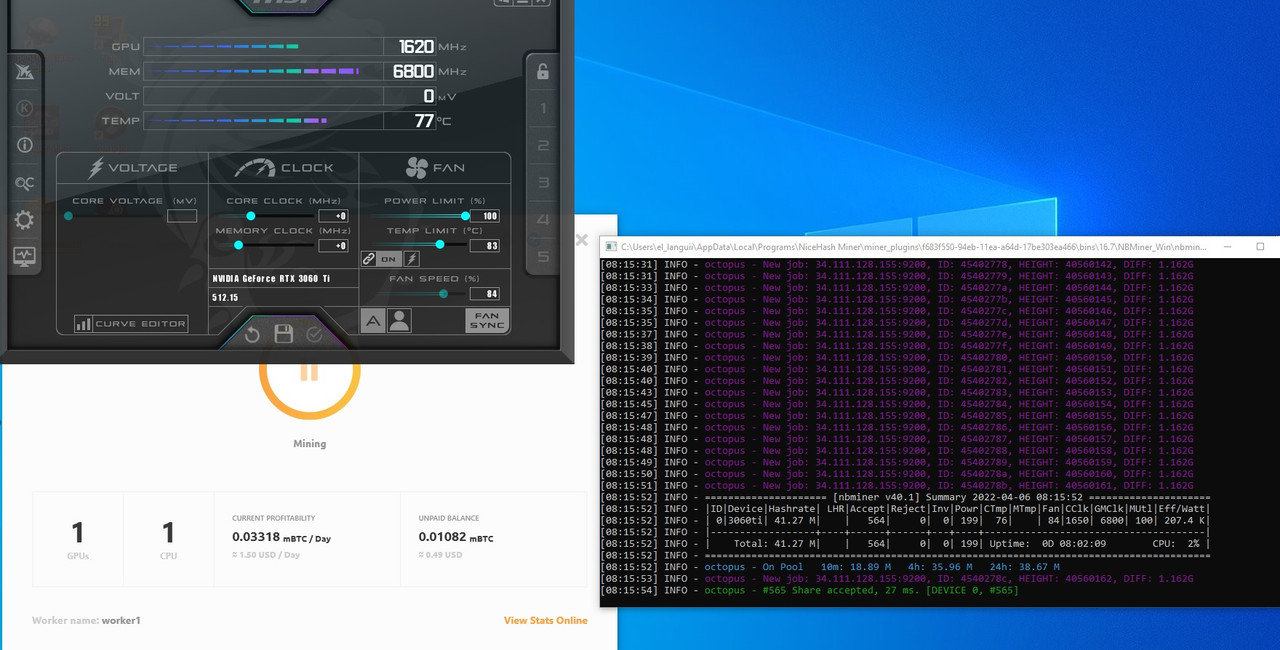Click the Memory Clock +0 field
Screen dimensions: 1280x650
(x=333, y=245)
